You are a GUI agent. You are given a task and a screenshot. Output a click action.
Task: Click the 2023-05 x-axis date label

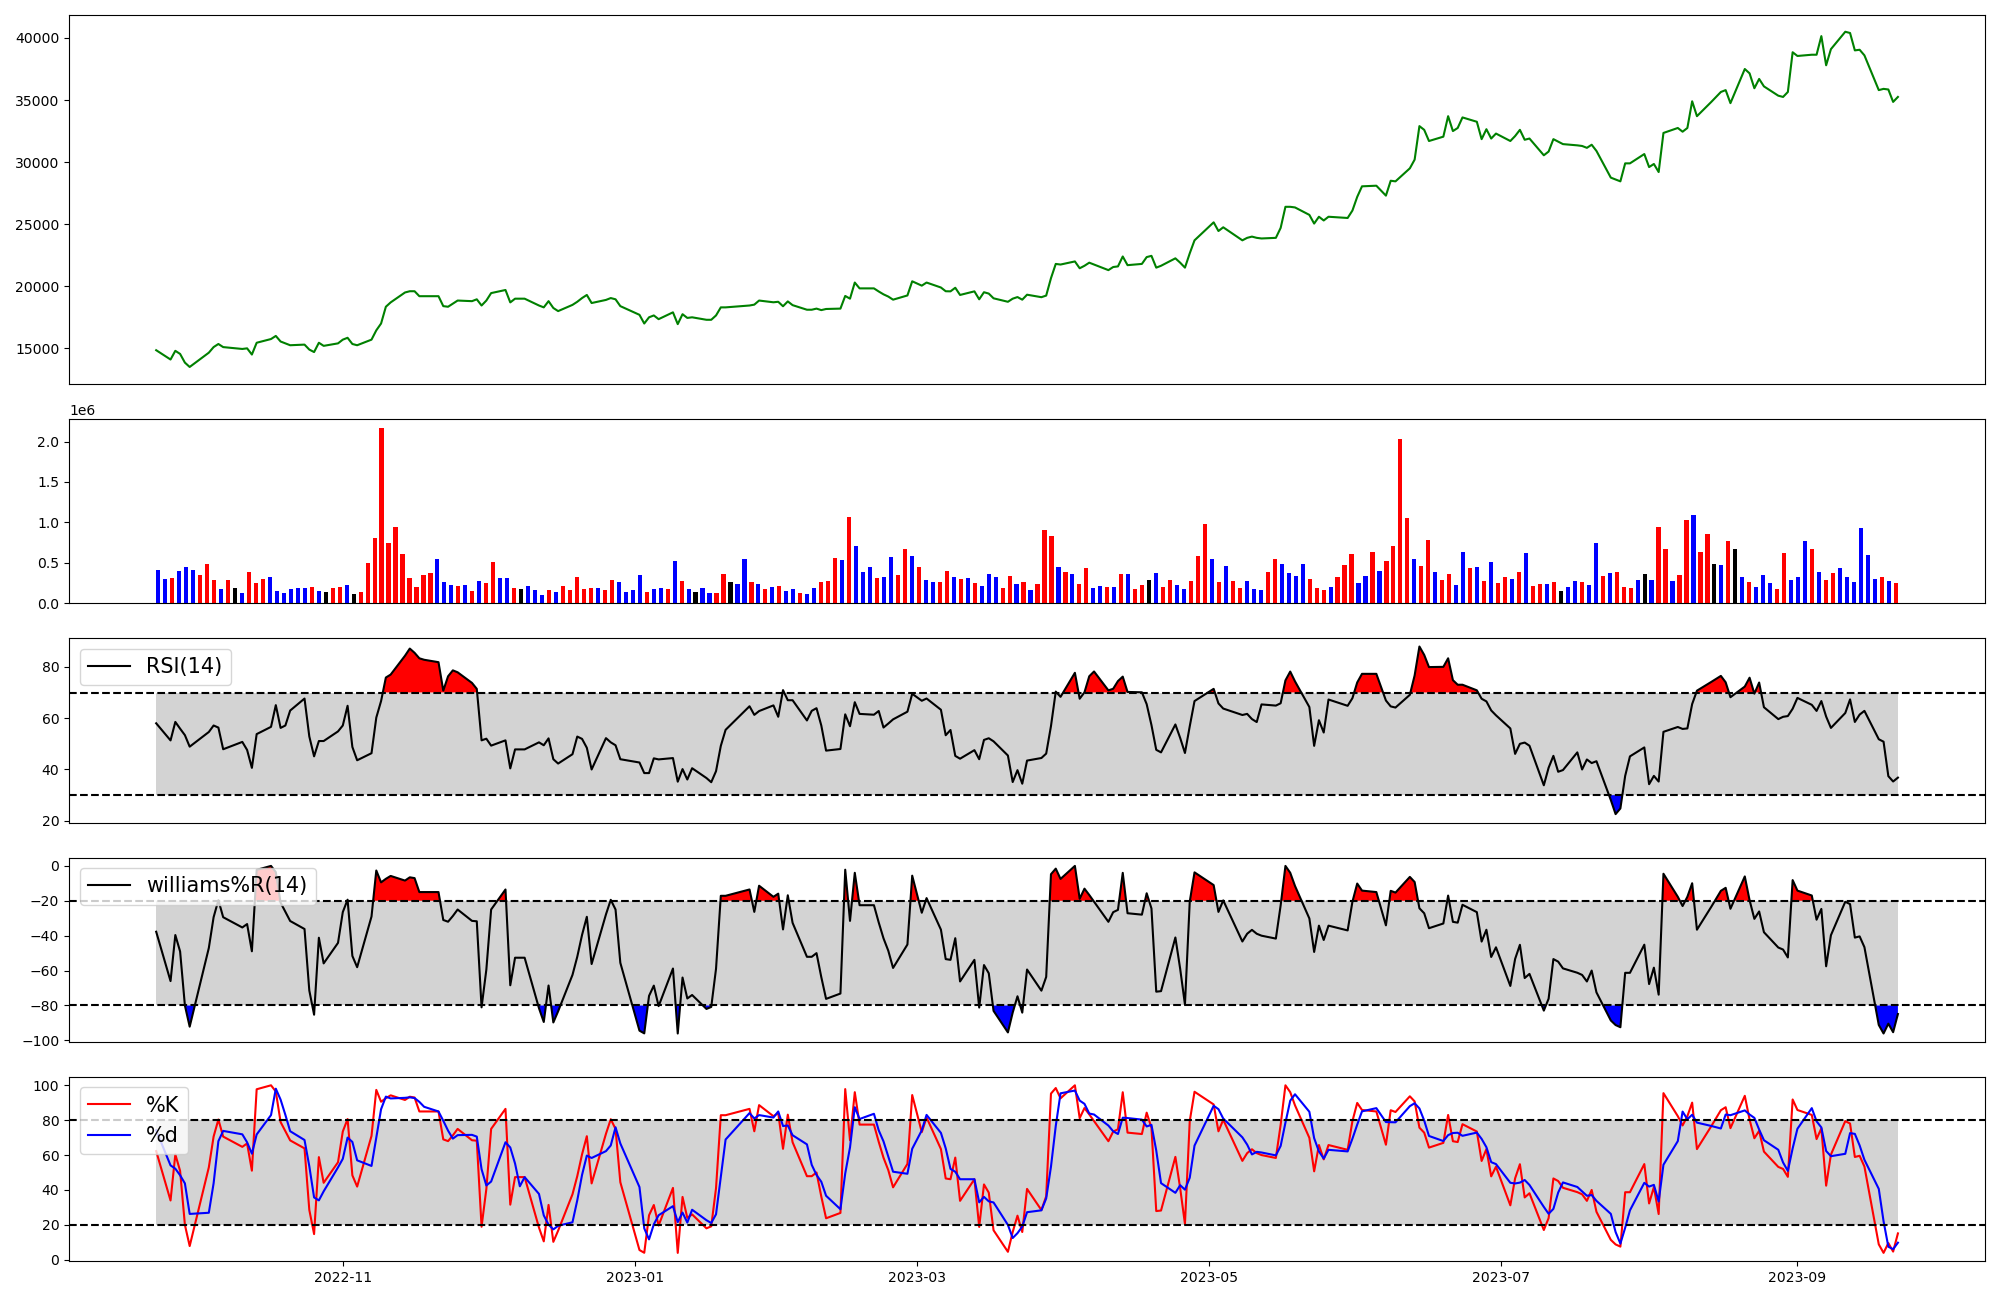click(x=1209, y=1277)
